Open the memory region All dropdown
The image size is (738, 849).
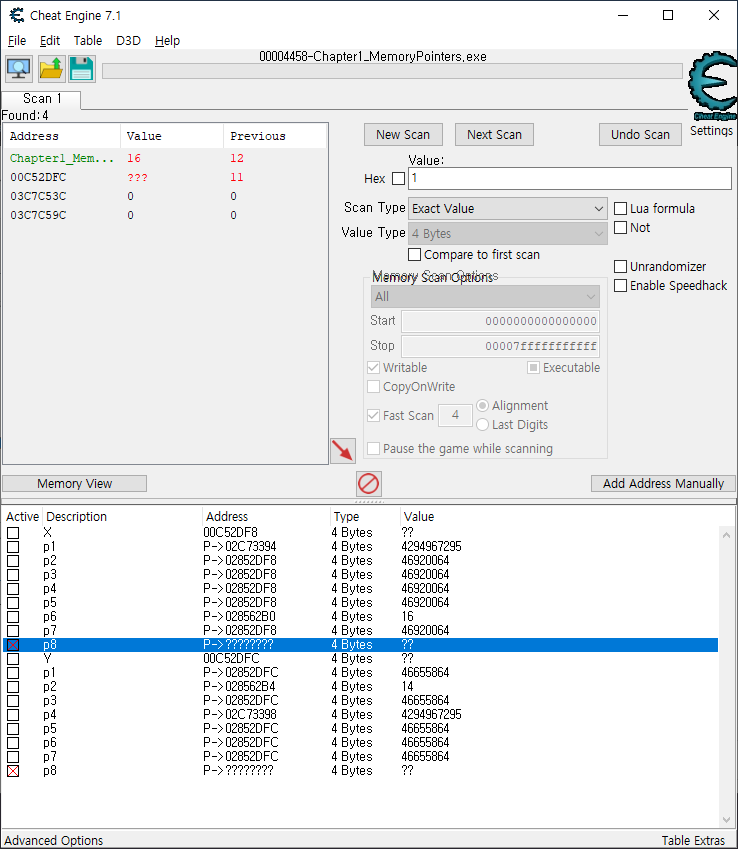coord(485,297)
